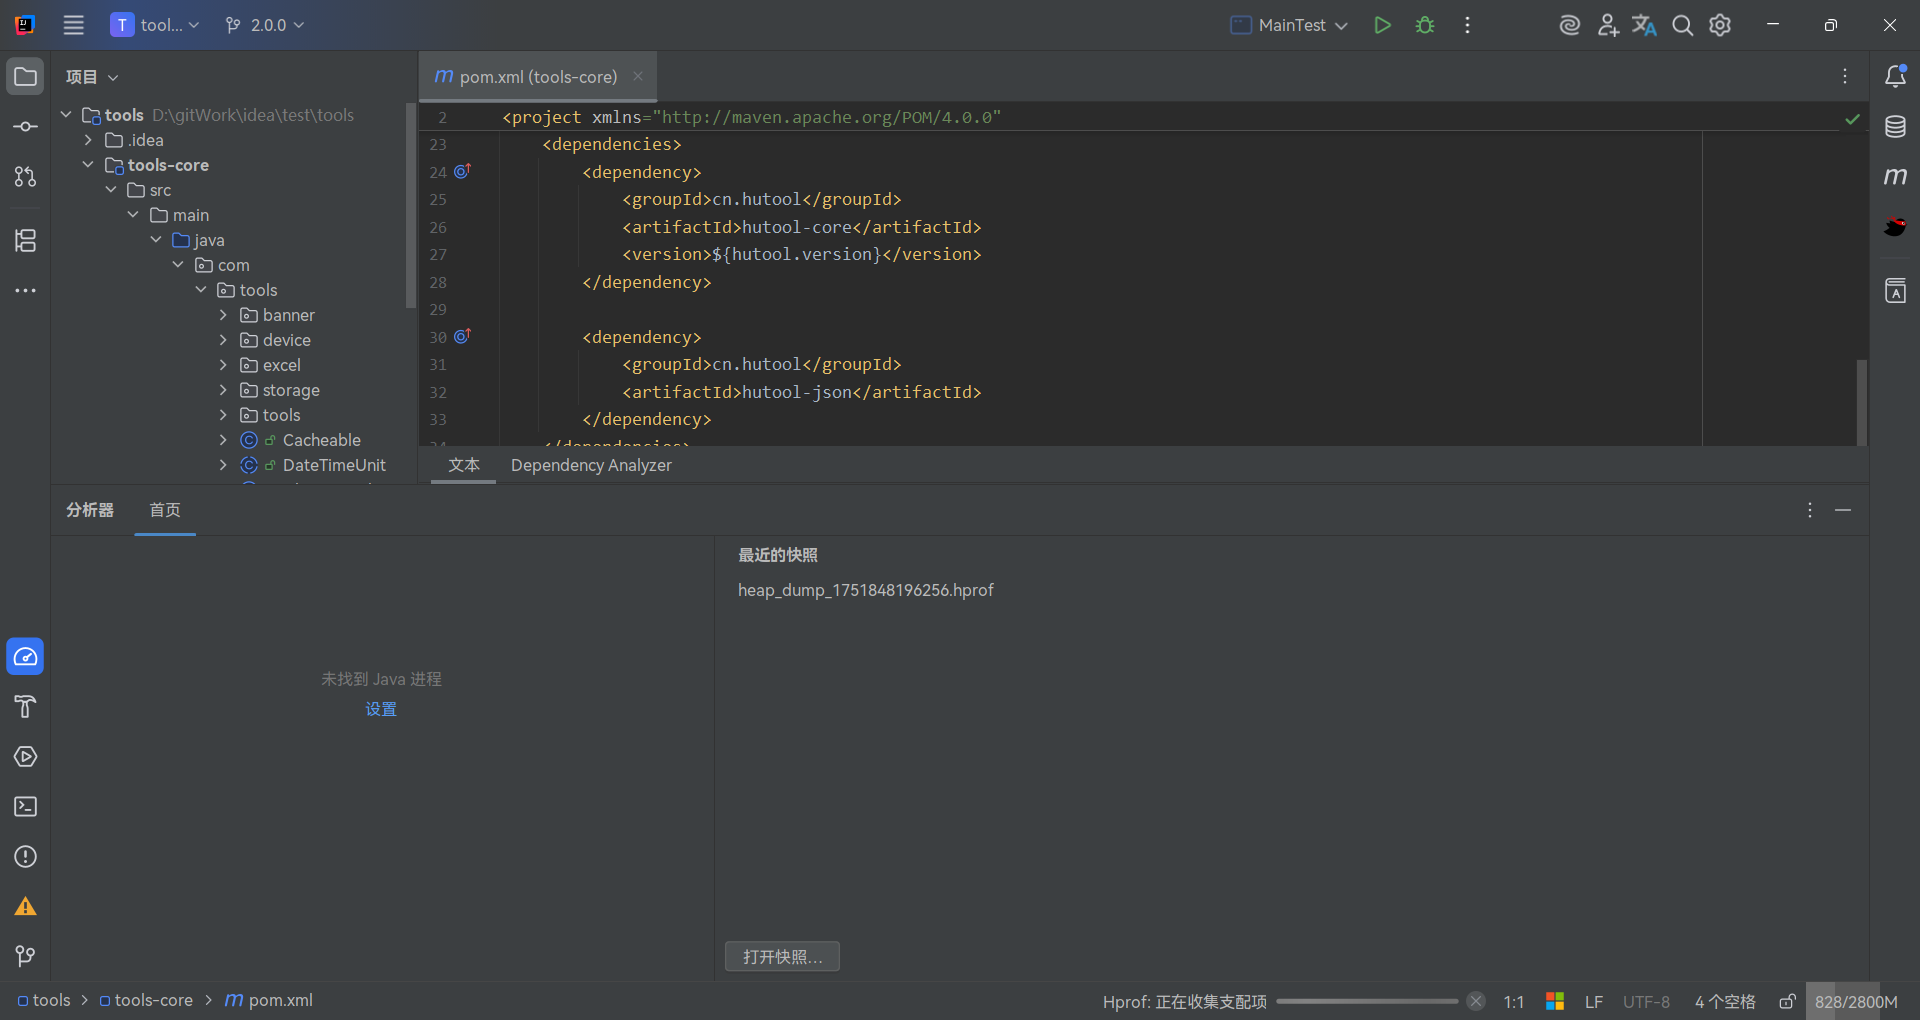
Task: Click the editor vertical scrollbar
Action: click(1862, 402)
